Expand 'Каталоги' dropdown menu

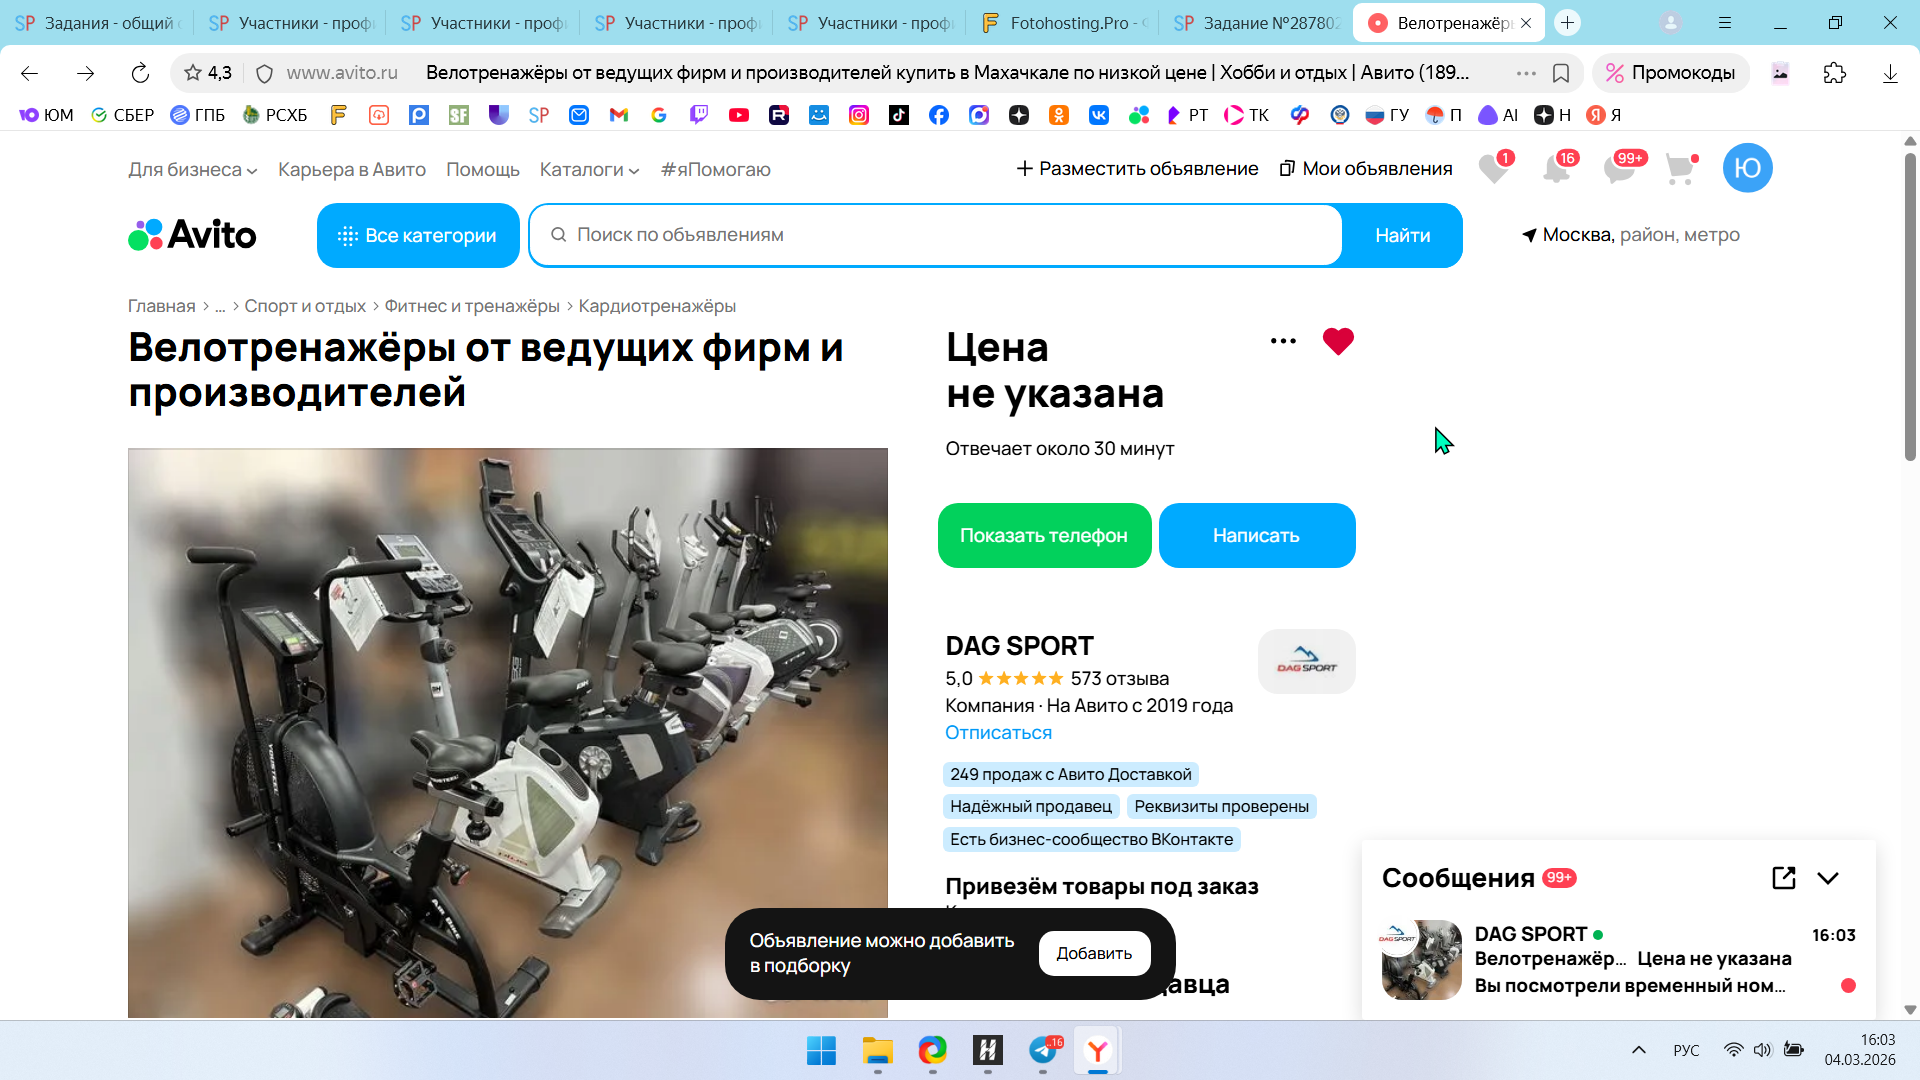(x=589, y=170)
